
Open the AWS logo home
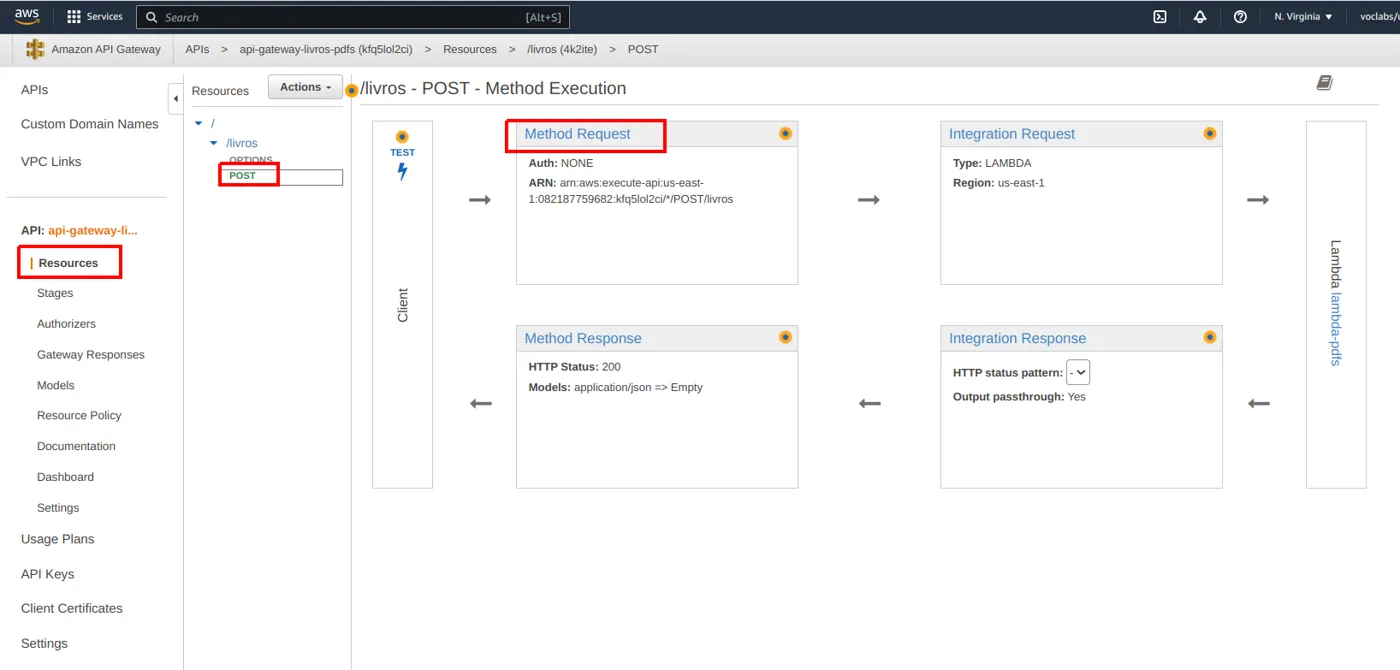coord(27,17)
